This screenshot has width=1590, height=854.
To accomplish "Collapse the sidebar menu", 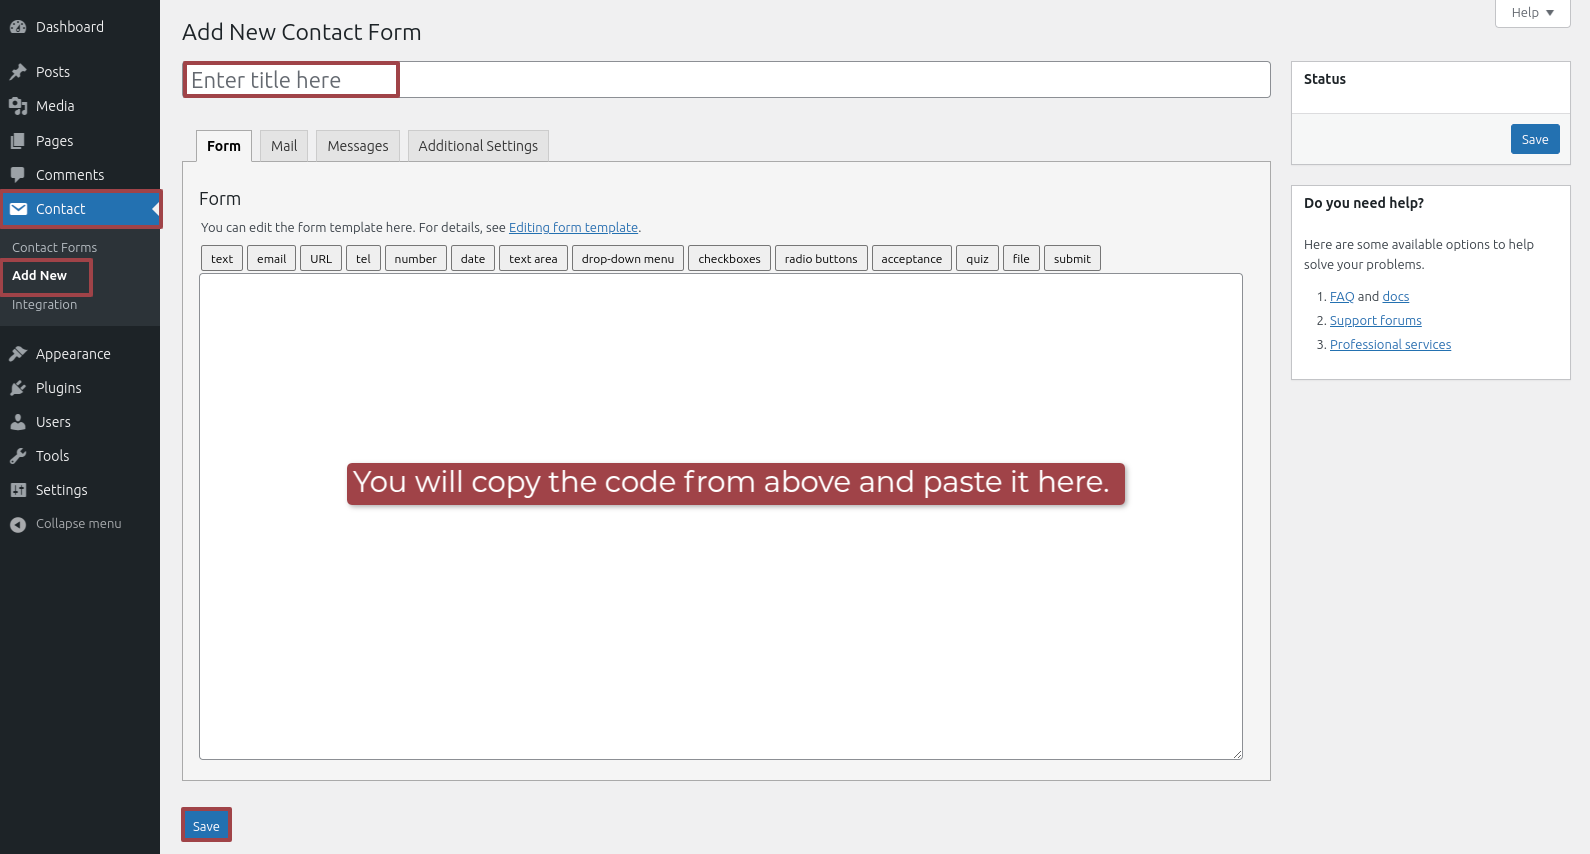I will 66,524.
